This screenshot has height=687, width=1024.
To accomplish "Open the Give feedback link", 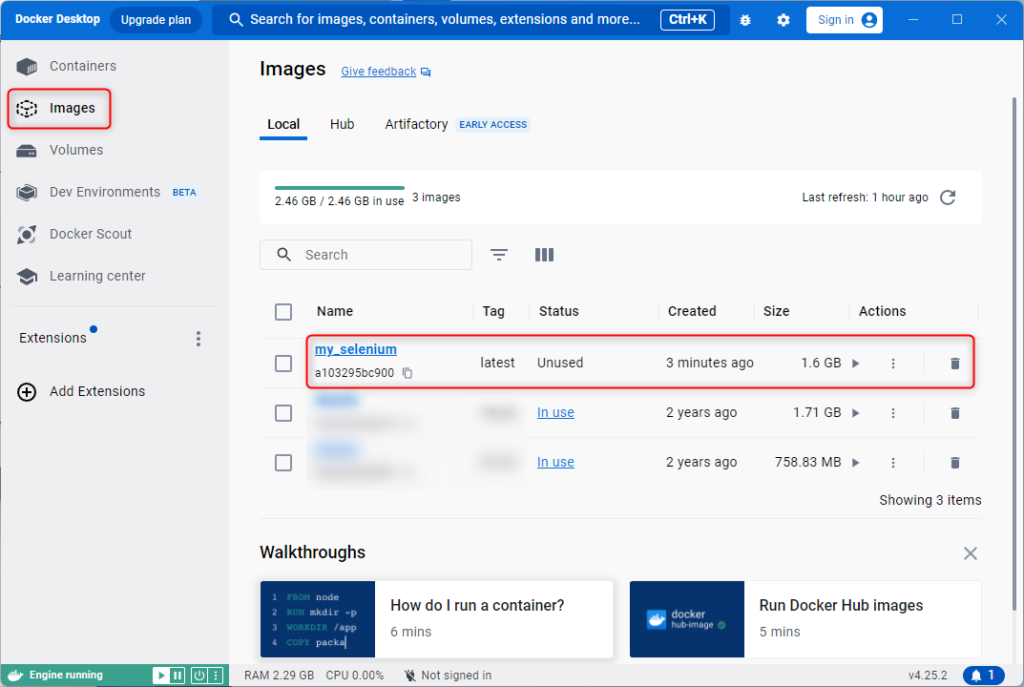I will click(378, 71).
